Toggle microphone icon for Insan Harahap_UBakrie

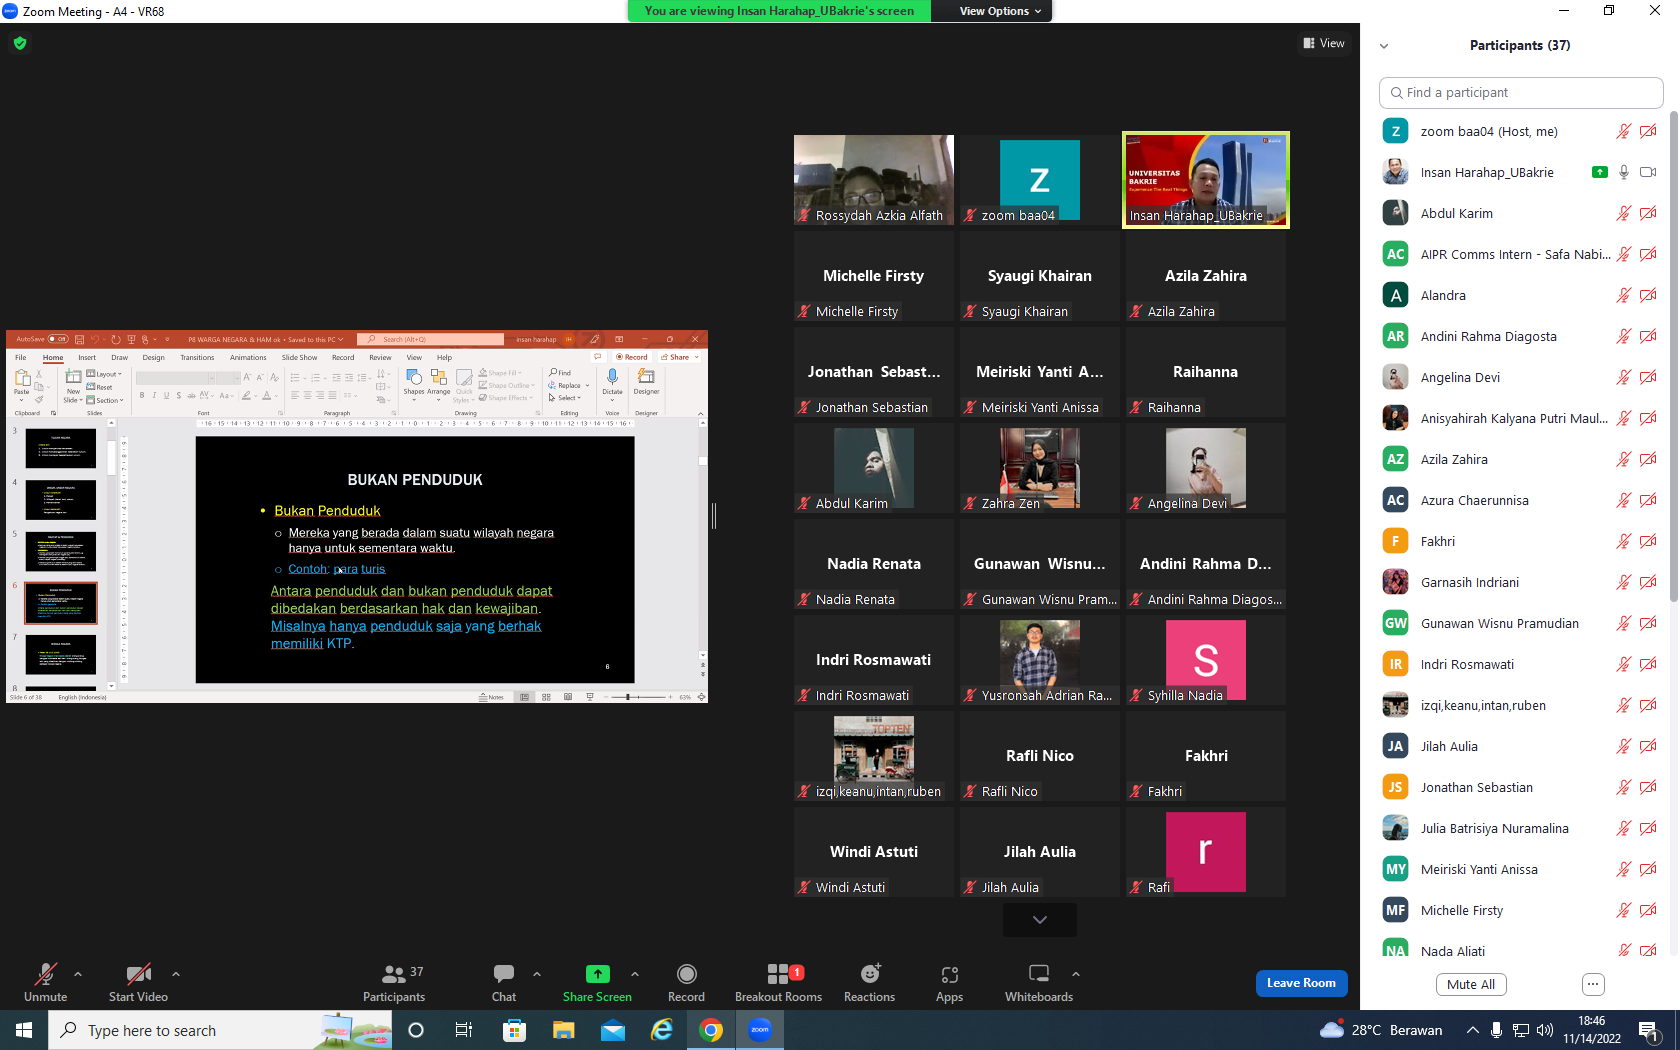coord(1624,172)
